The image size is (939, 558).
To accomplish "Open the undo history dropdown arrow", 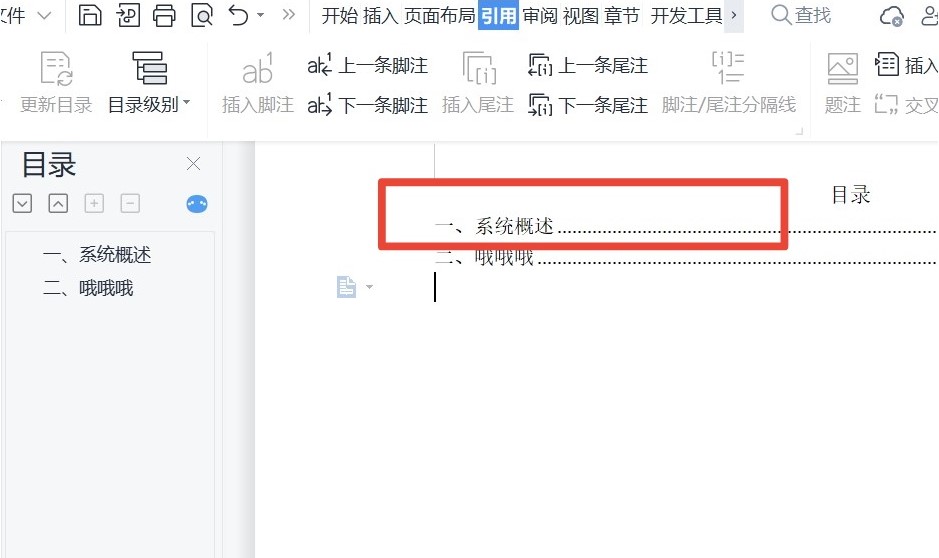I will pos(261,15).
